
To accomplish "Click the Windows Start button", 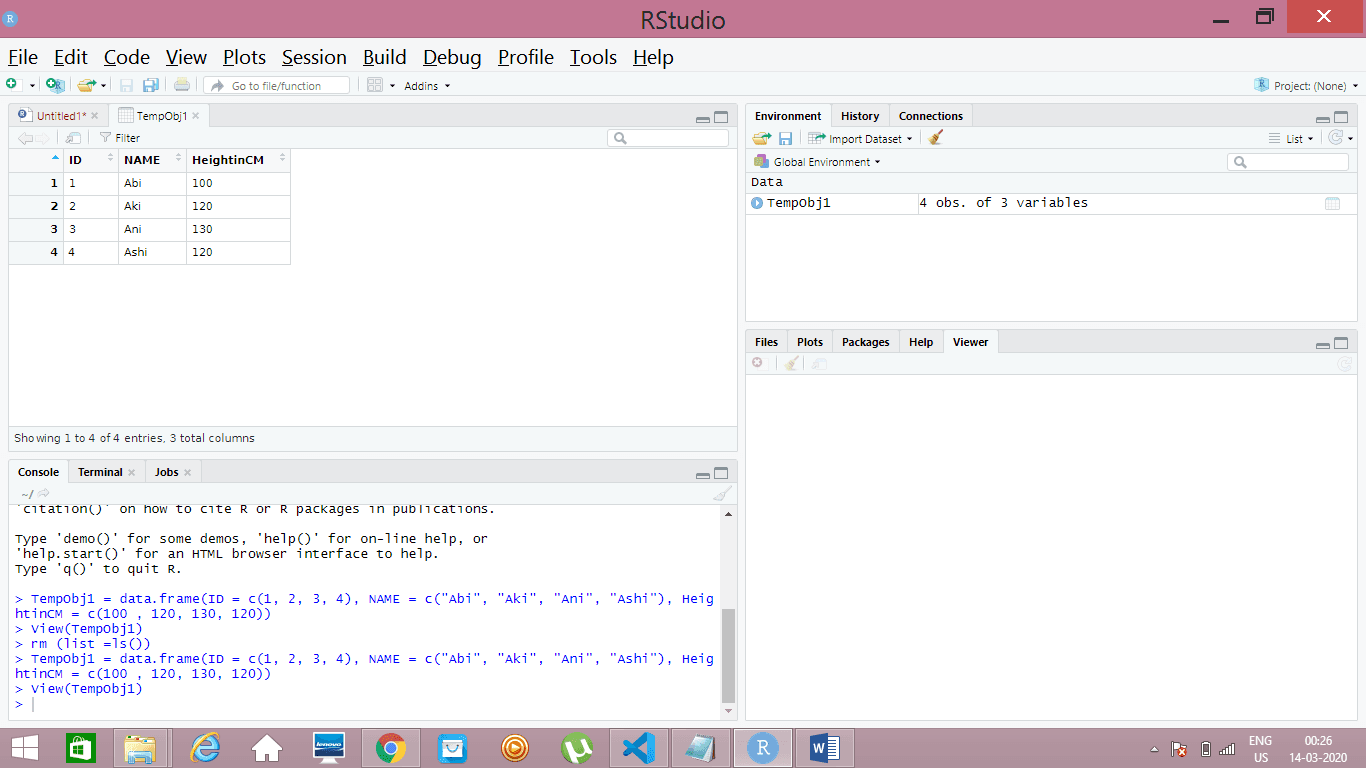I will point(24,748).
